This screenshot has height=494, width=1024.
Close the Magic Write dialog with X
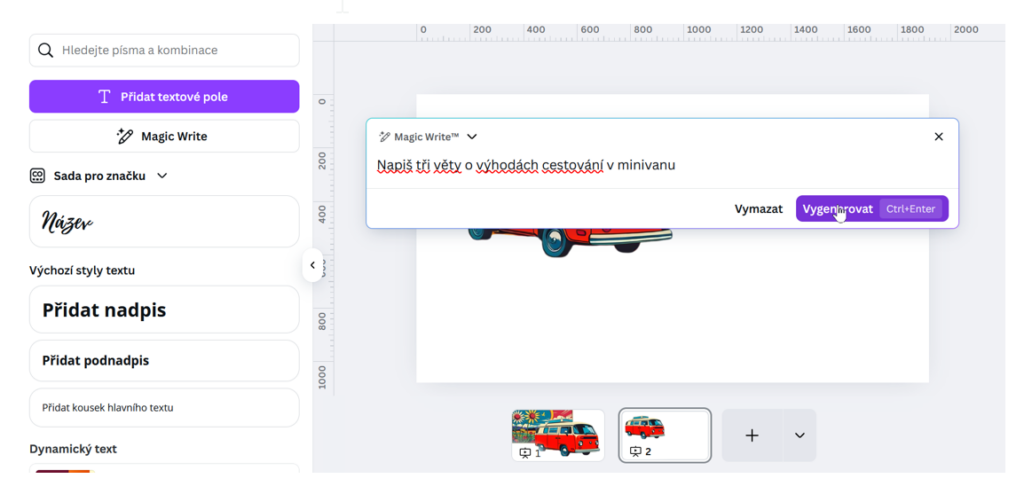pyautogui.click(x=938, y=137)
